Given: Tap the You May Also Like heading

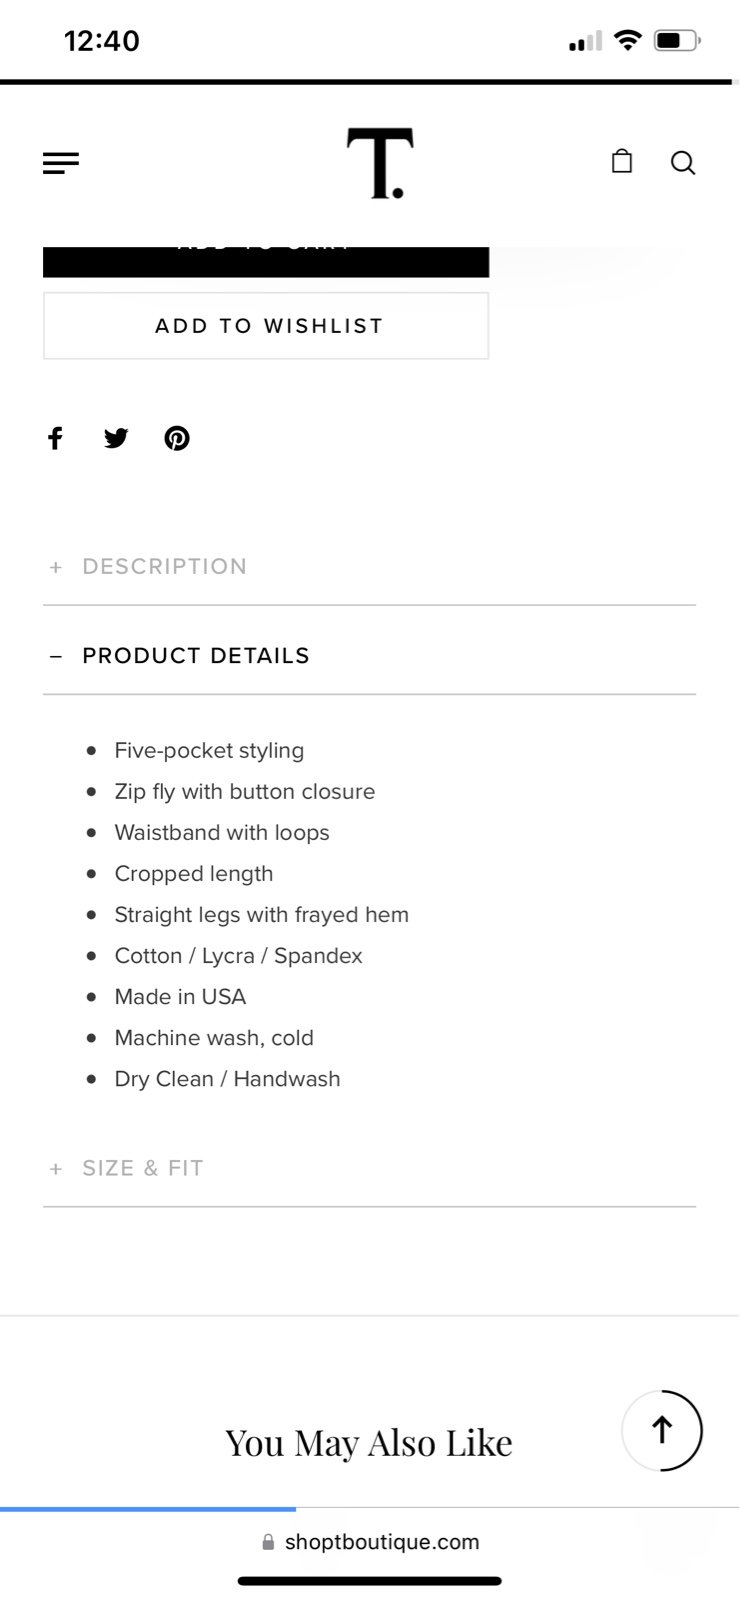Looking at the screenshot, I should (369, 1443).
